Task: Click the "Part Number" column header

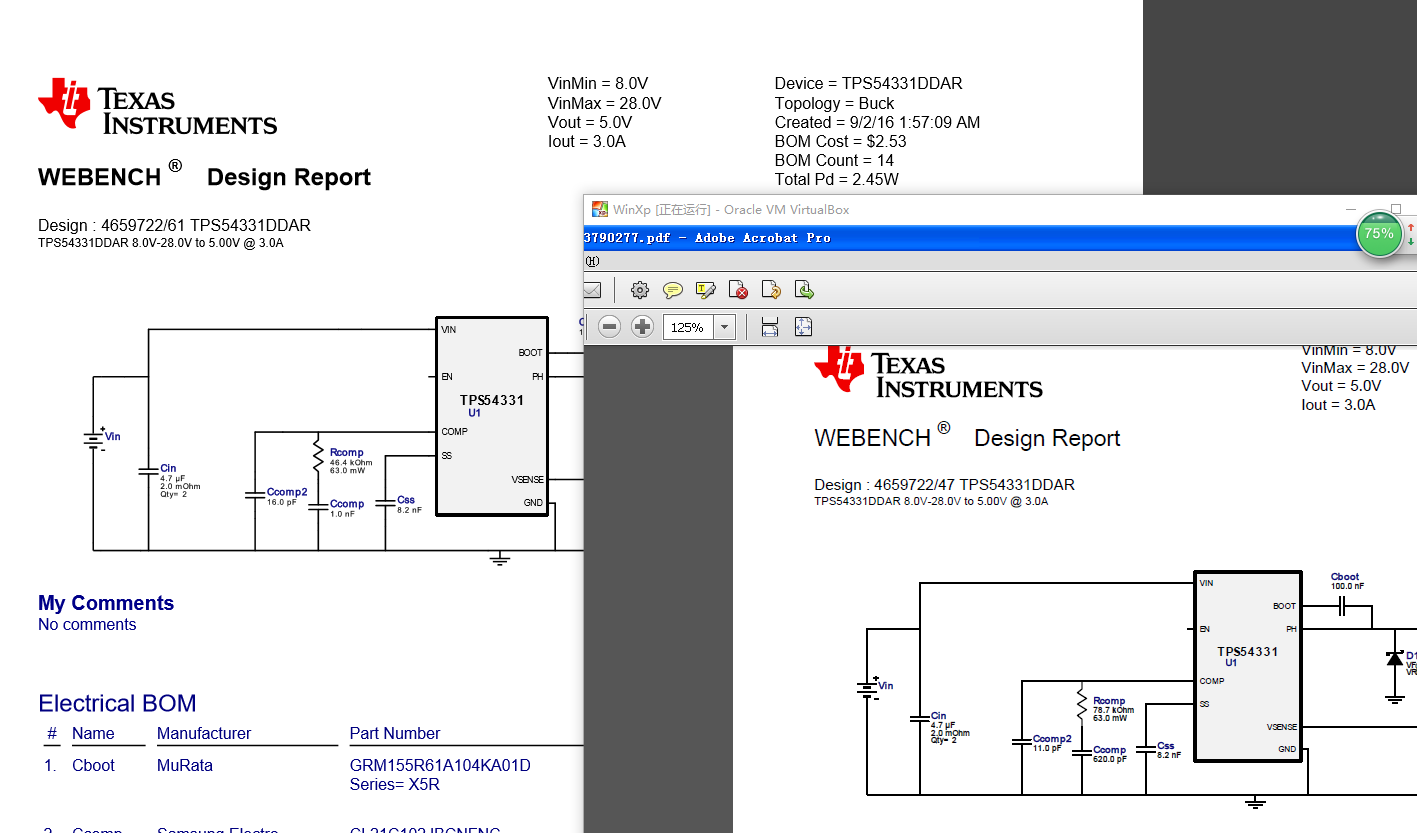Action: click(395, 733)
